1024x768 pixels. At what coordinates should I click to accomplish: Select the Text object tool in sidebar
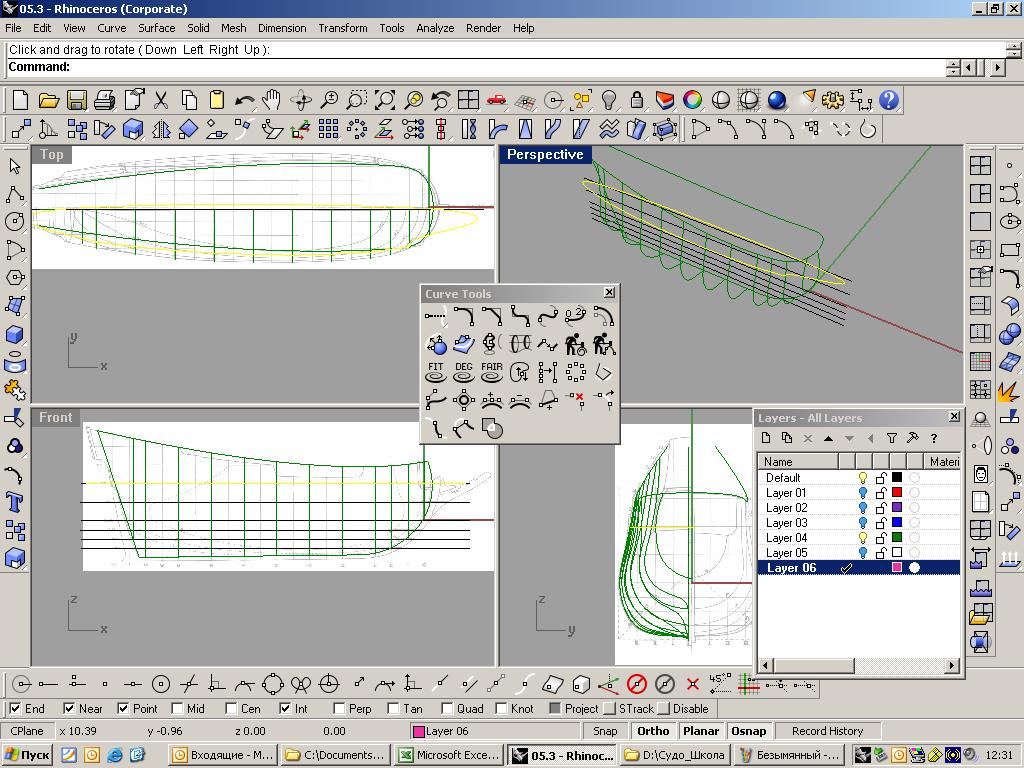14,502
